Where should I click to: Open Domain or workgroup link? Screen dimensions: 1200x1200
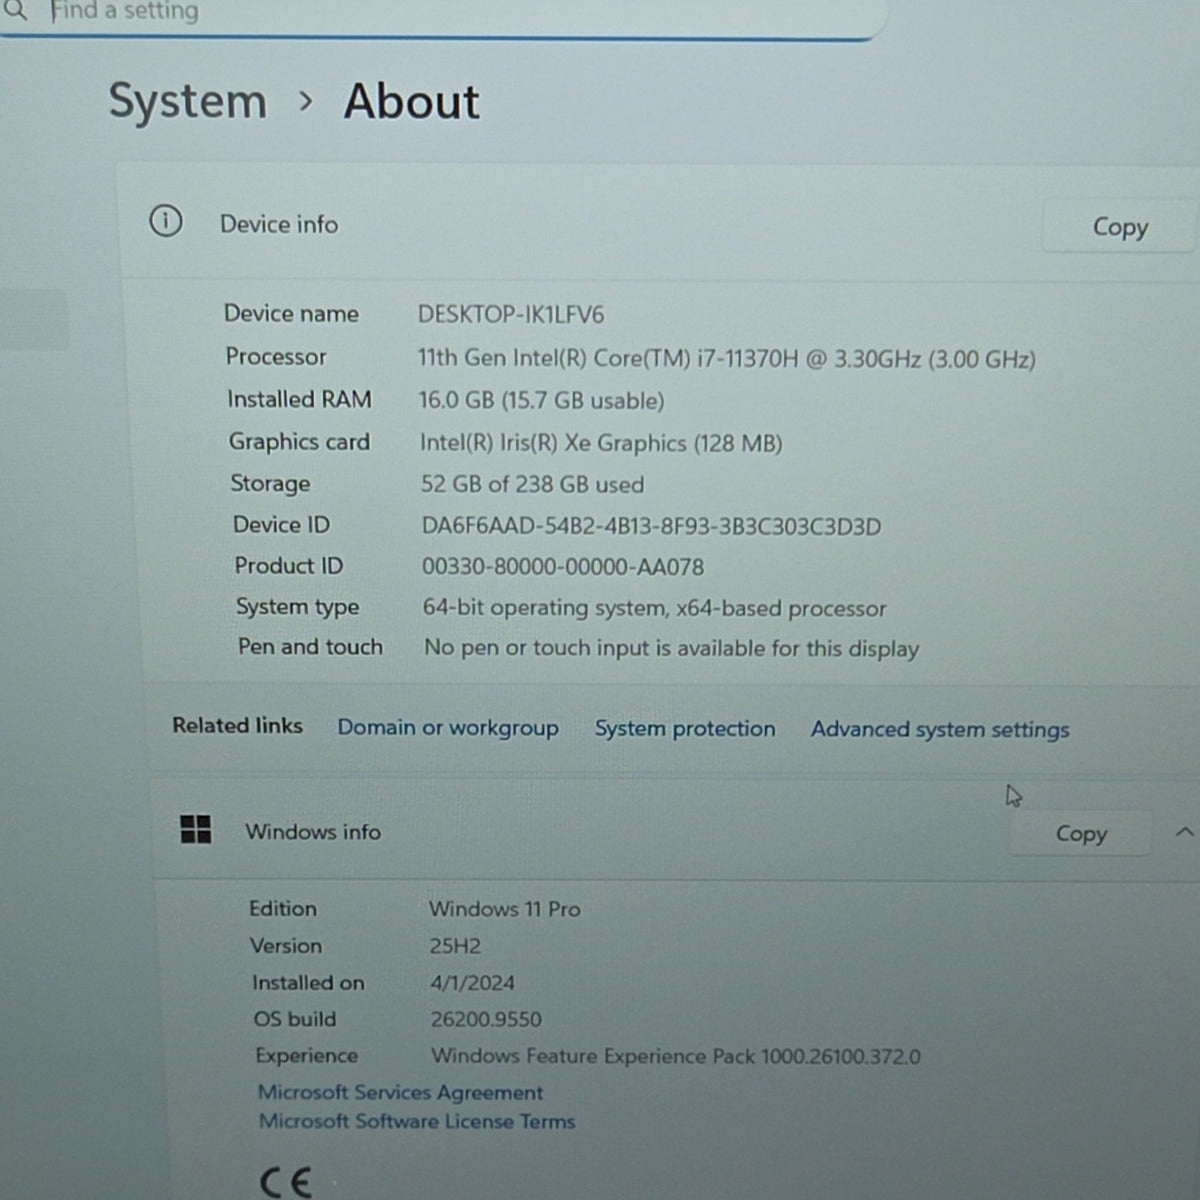pos(448,727)
